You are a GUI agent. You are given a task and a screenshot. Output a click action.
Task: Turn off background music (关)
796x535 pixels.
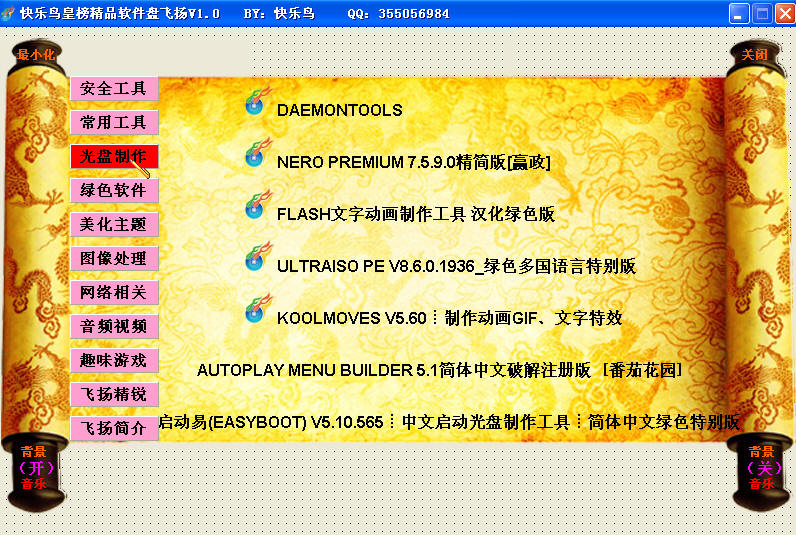[762, 467]
